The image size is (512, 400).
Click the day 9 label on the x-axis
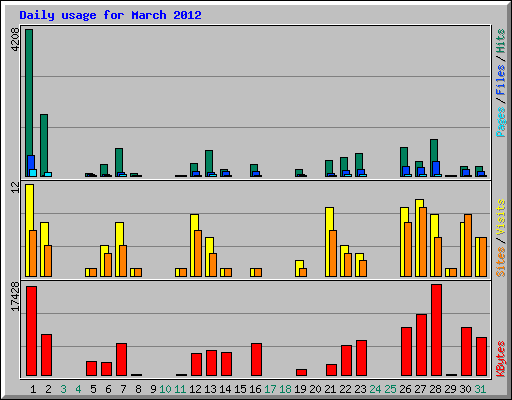(x=153, y=389)
